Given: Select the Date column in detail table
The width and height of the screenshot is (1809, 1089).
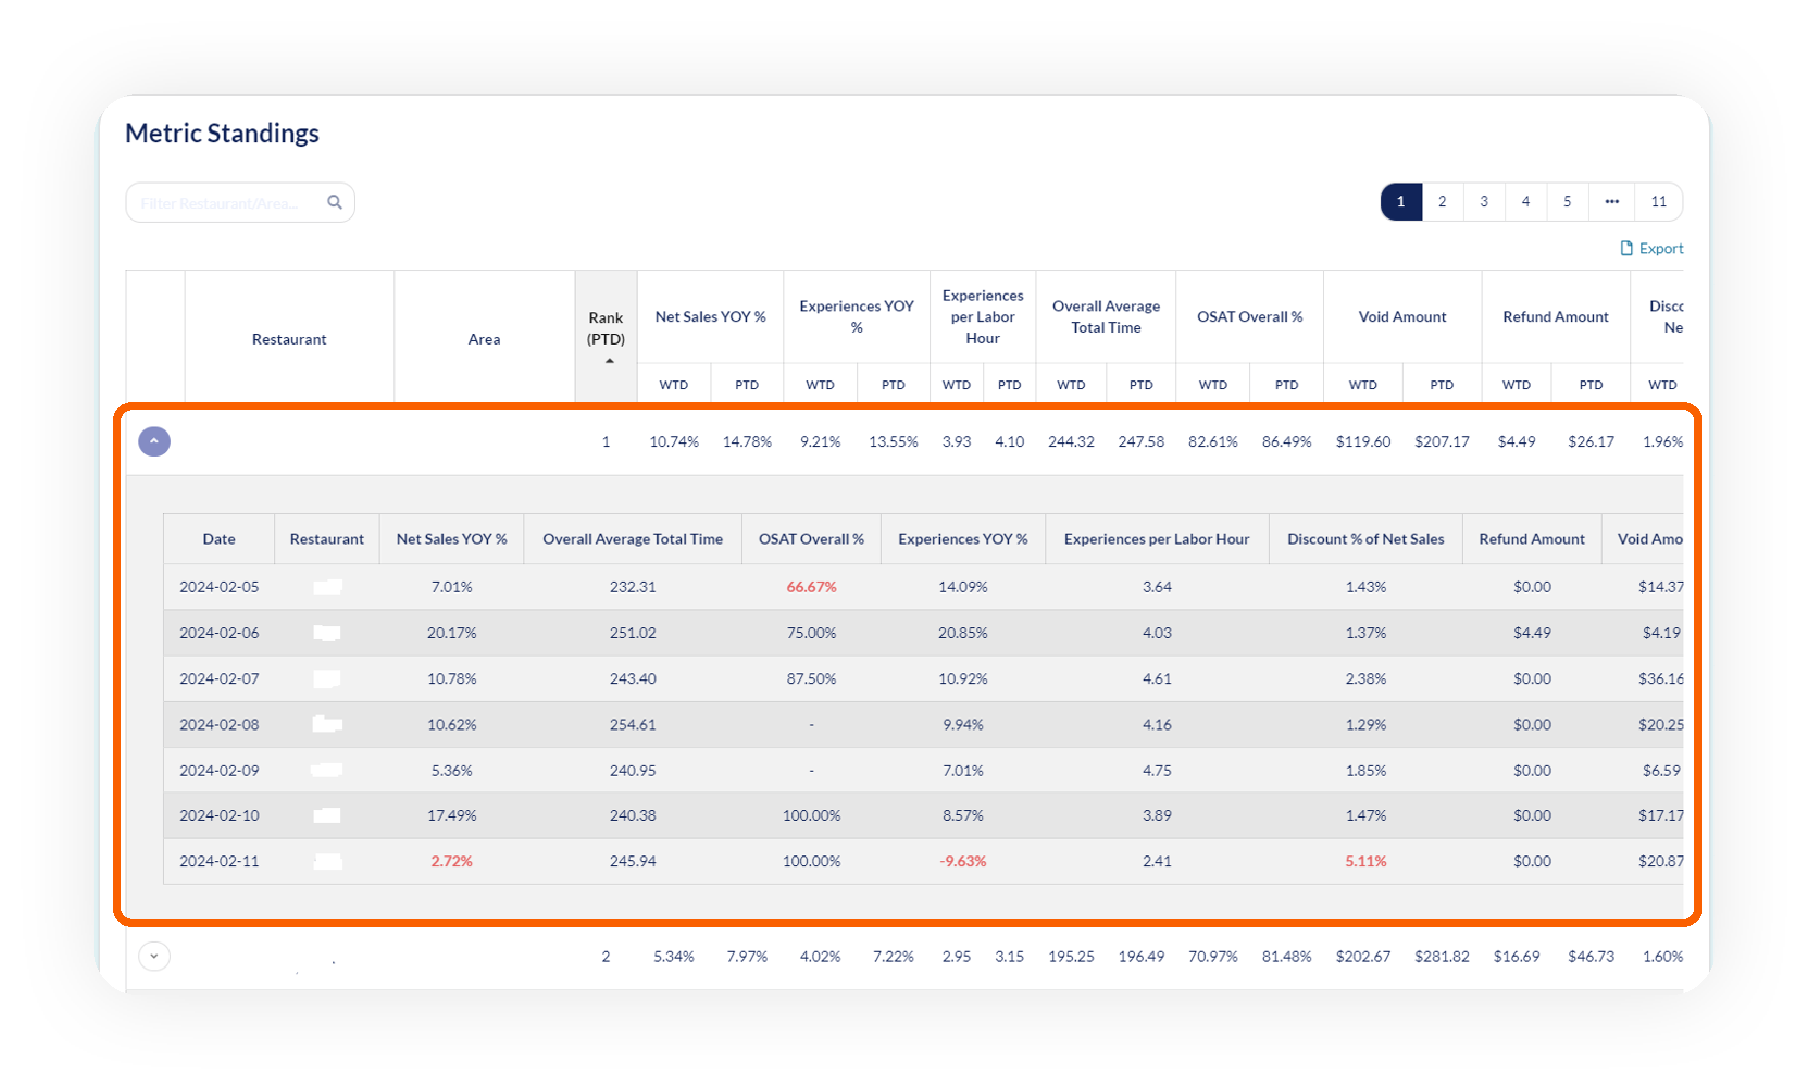Looking at the screenshot, I should [219, 539].
